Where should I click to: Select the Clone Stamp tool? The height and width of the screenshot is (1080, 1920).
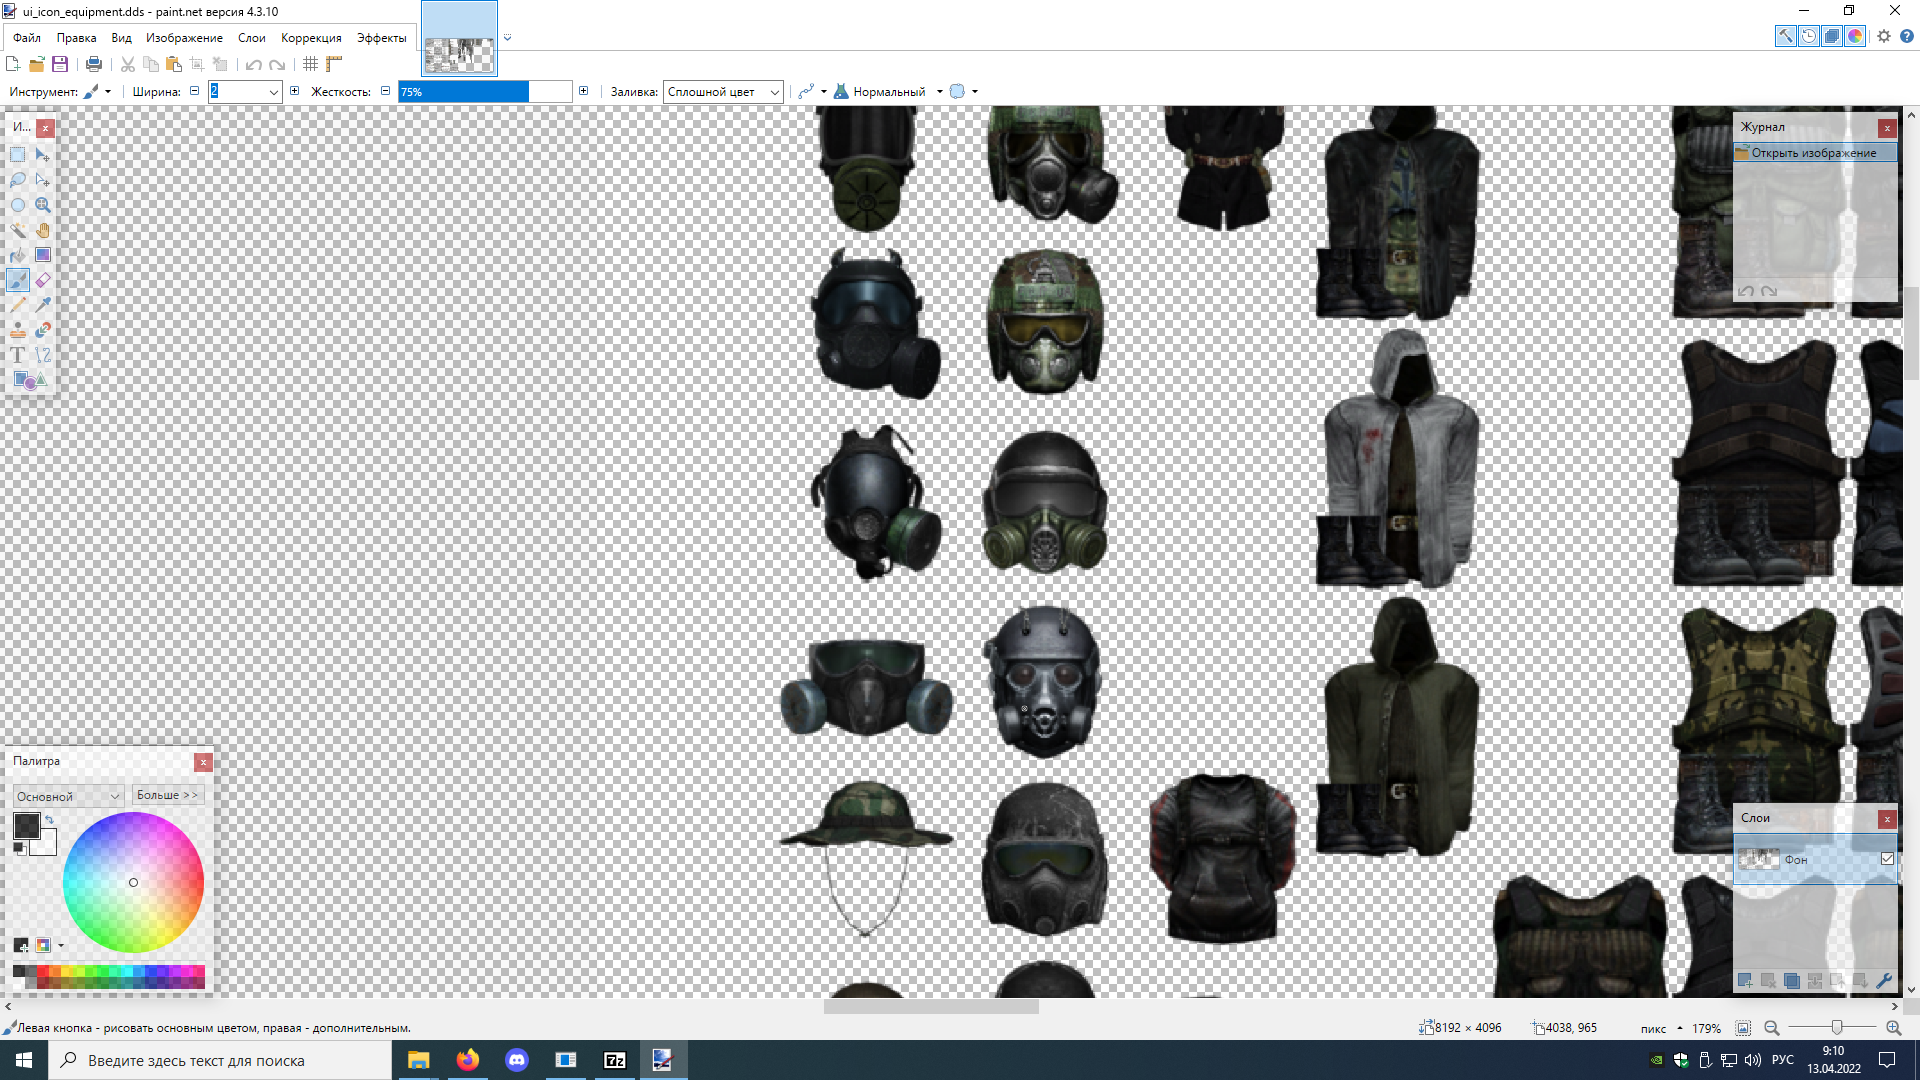(18, 330)
